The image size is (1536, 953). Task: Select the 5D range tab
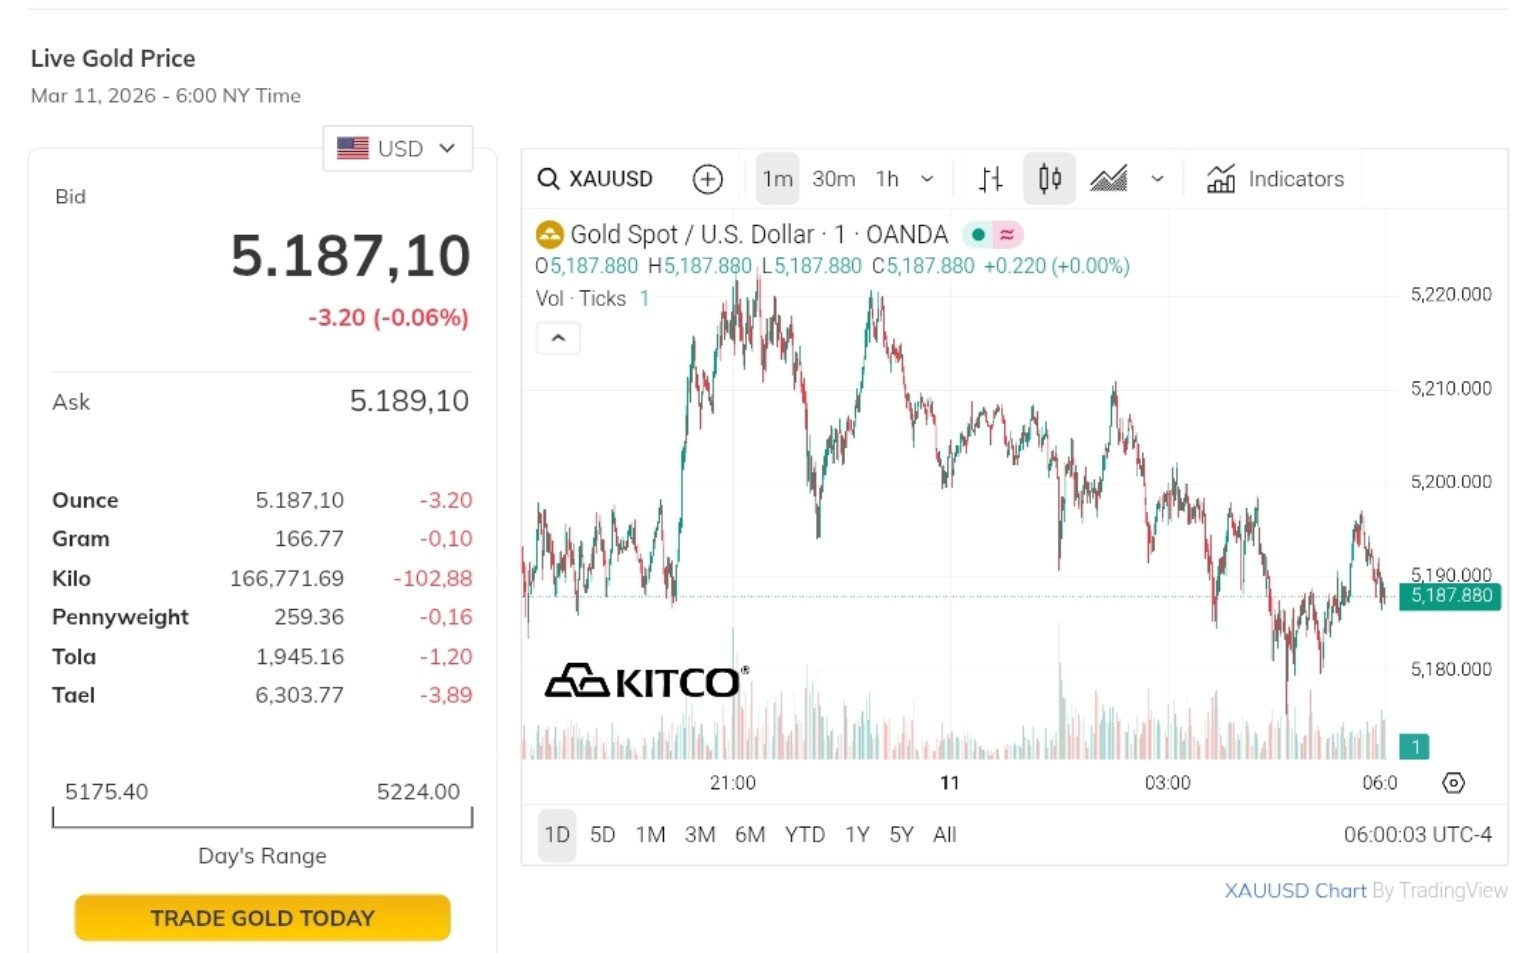pos(602,834)
